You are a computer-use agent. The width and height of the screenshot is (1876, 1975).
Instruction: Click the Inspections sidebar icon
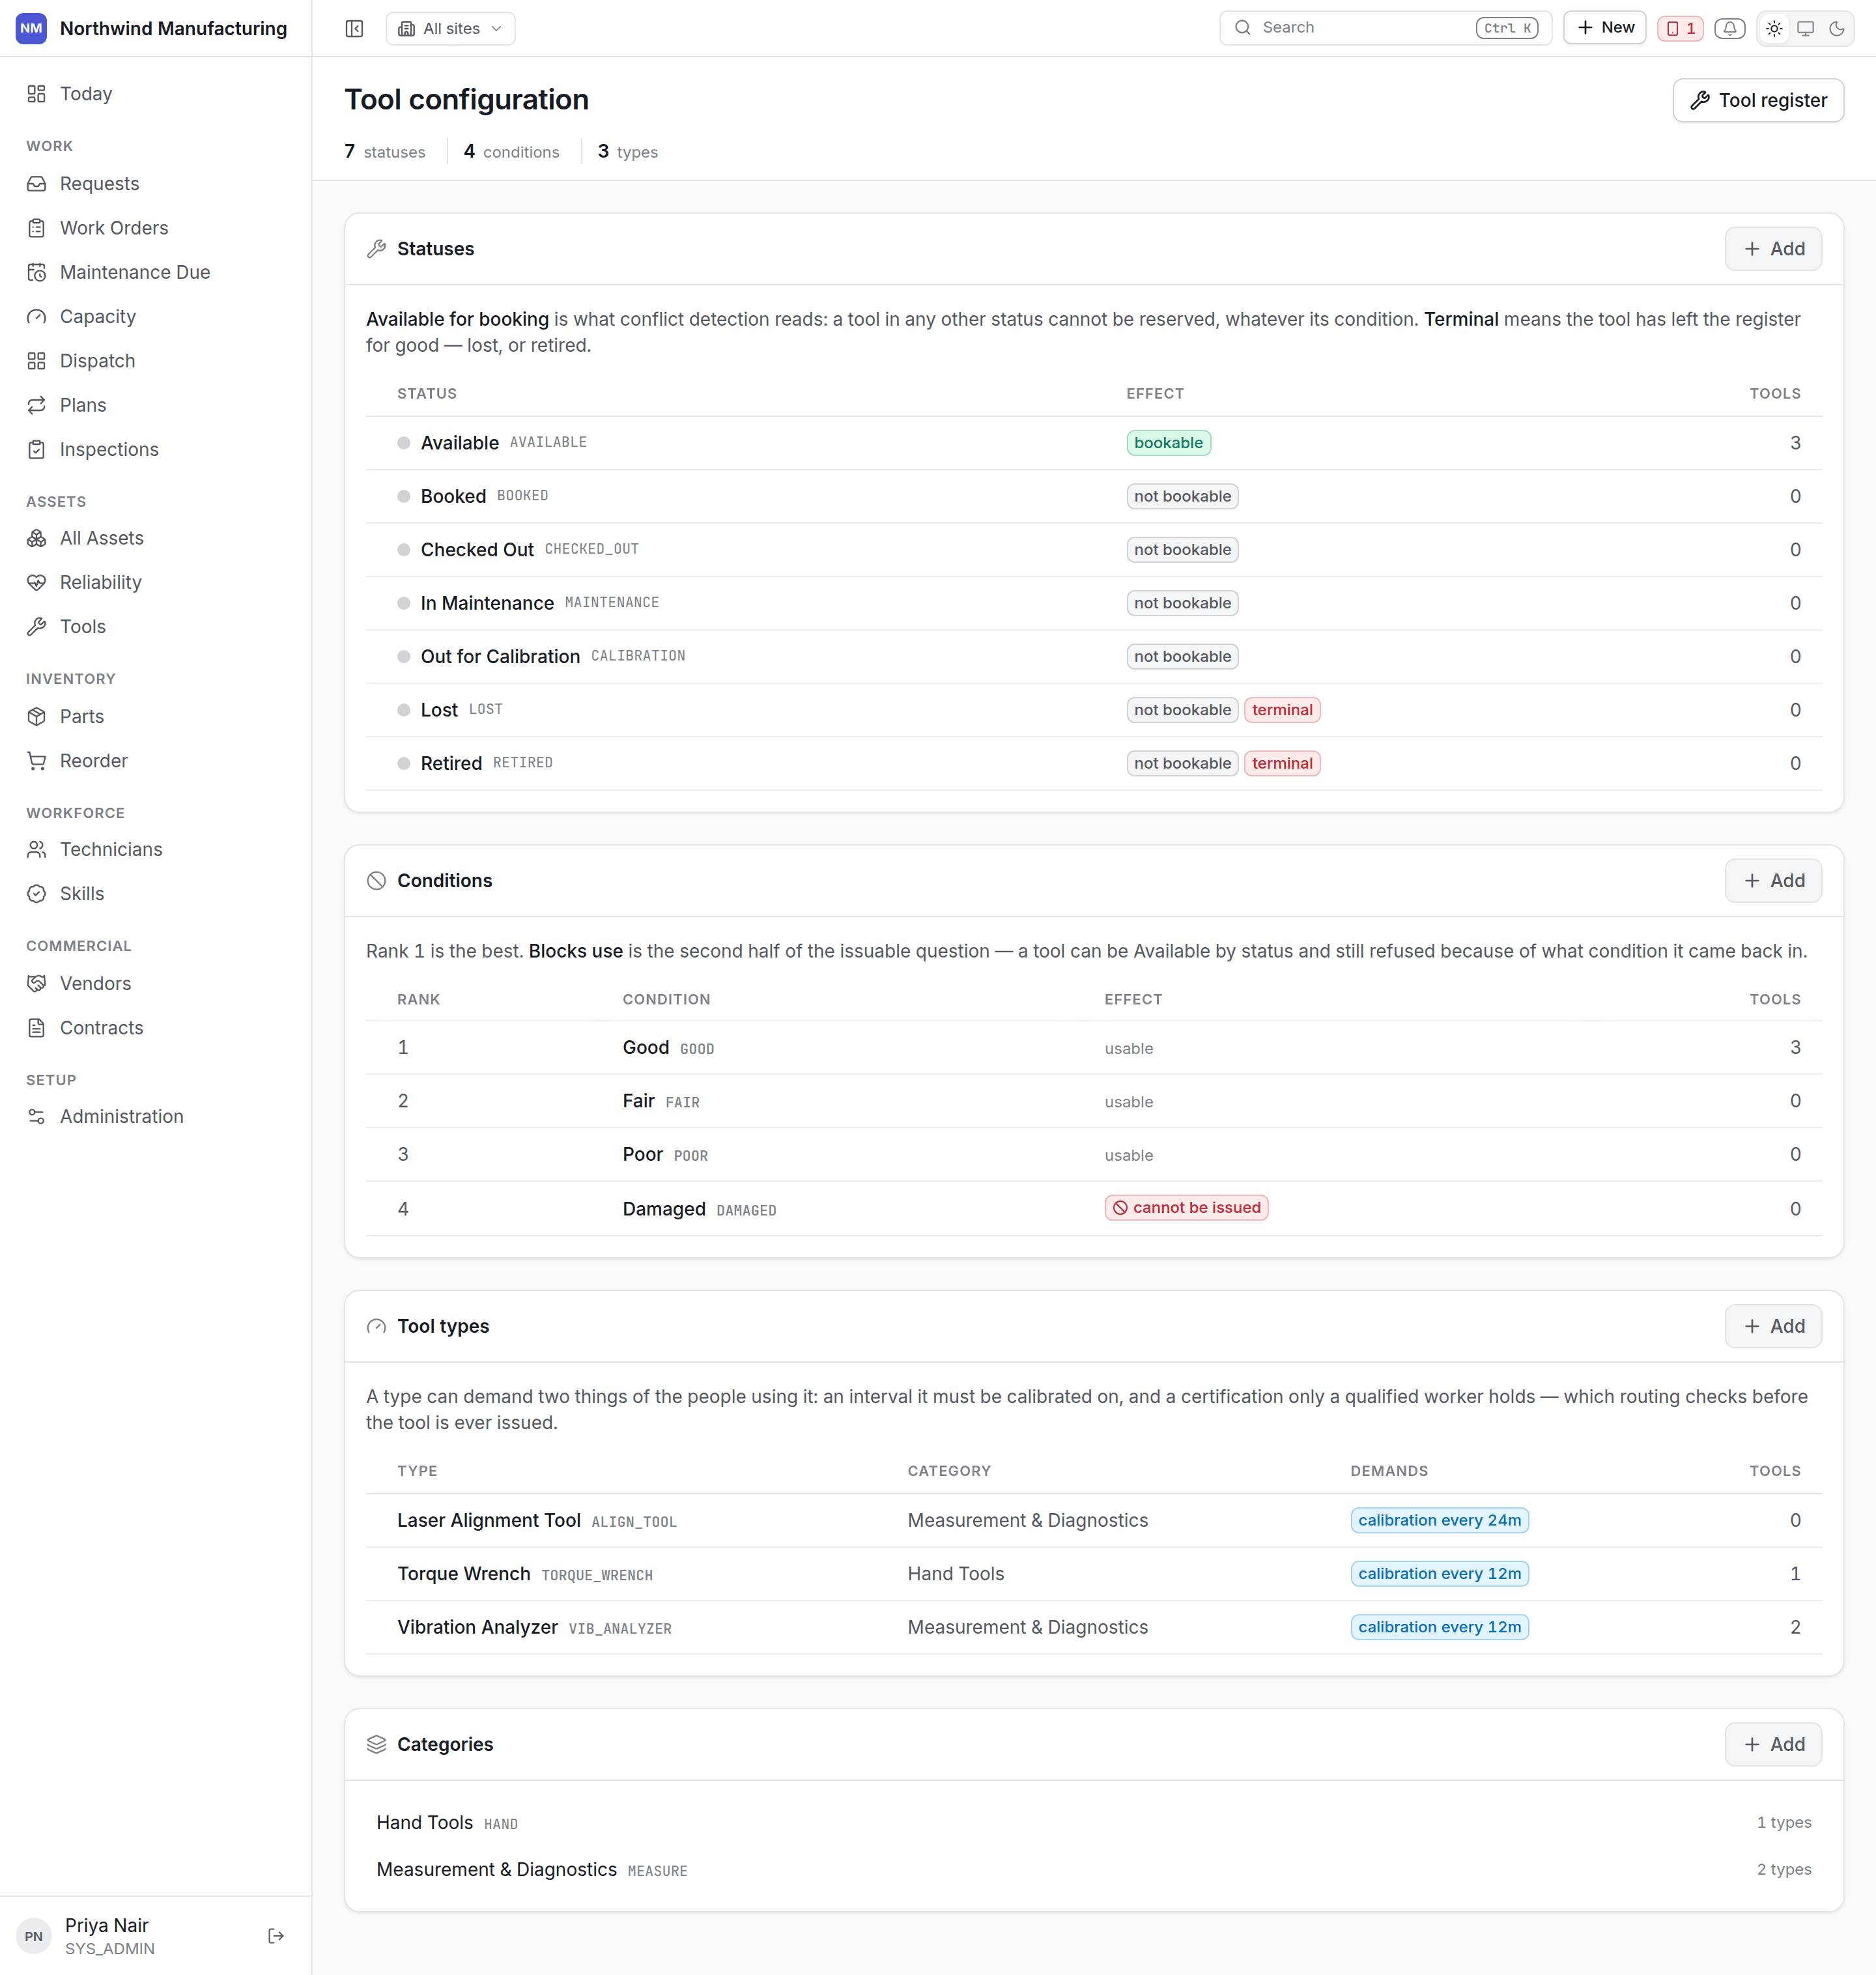(37, 450)
